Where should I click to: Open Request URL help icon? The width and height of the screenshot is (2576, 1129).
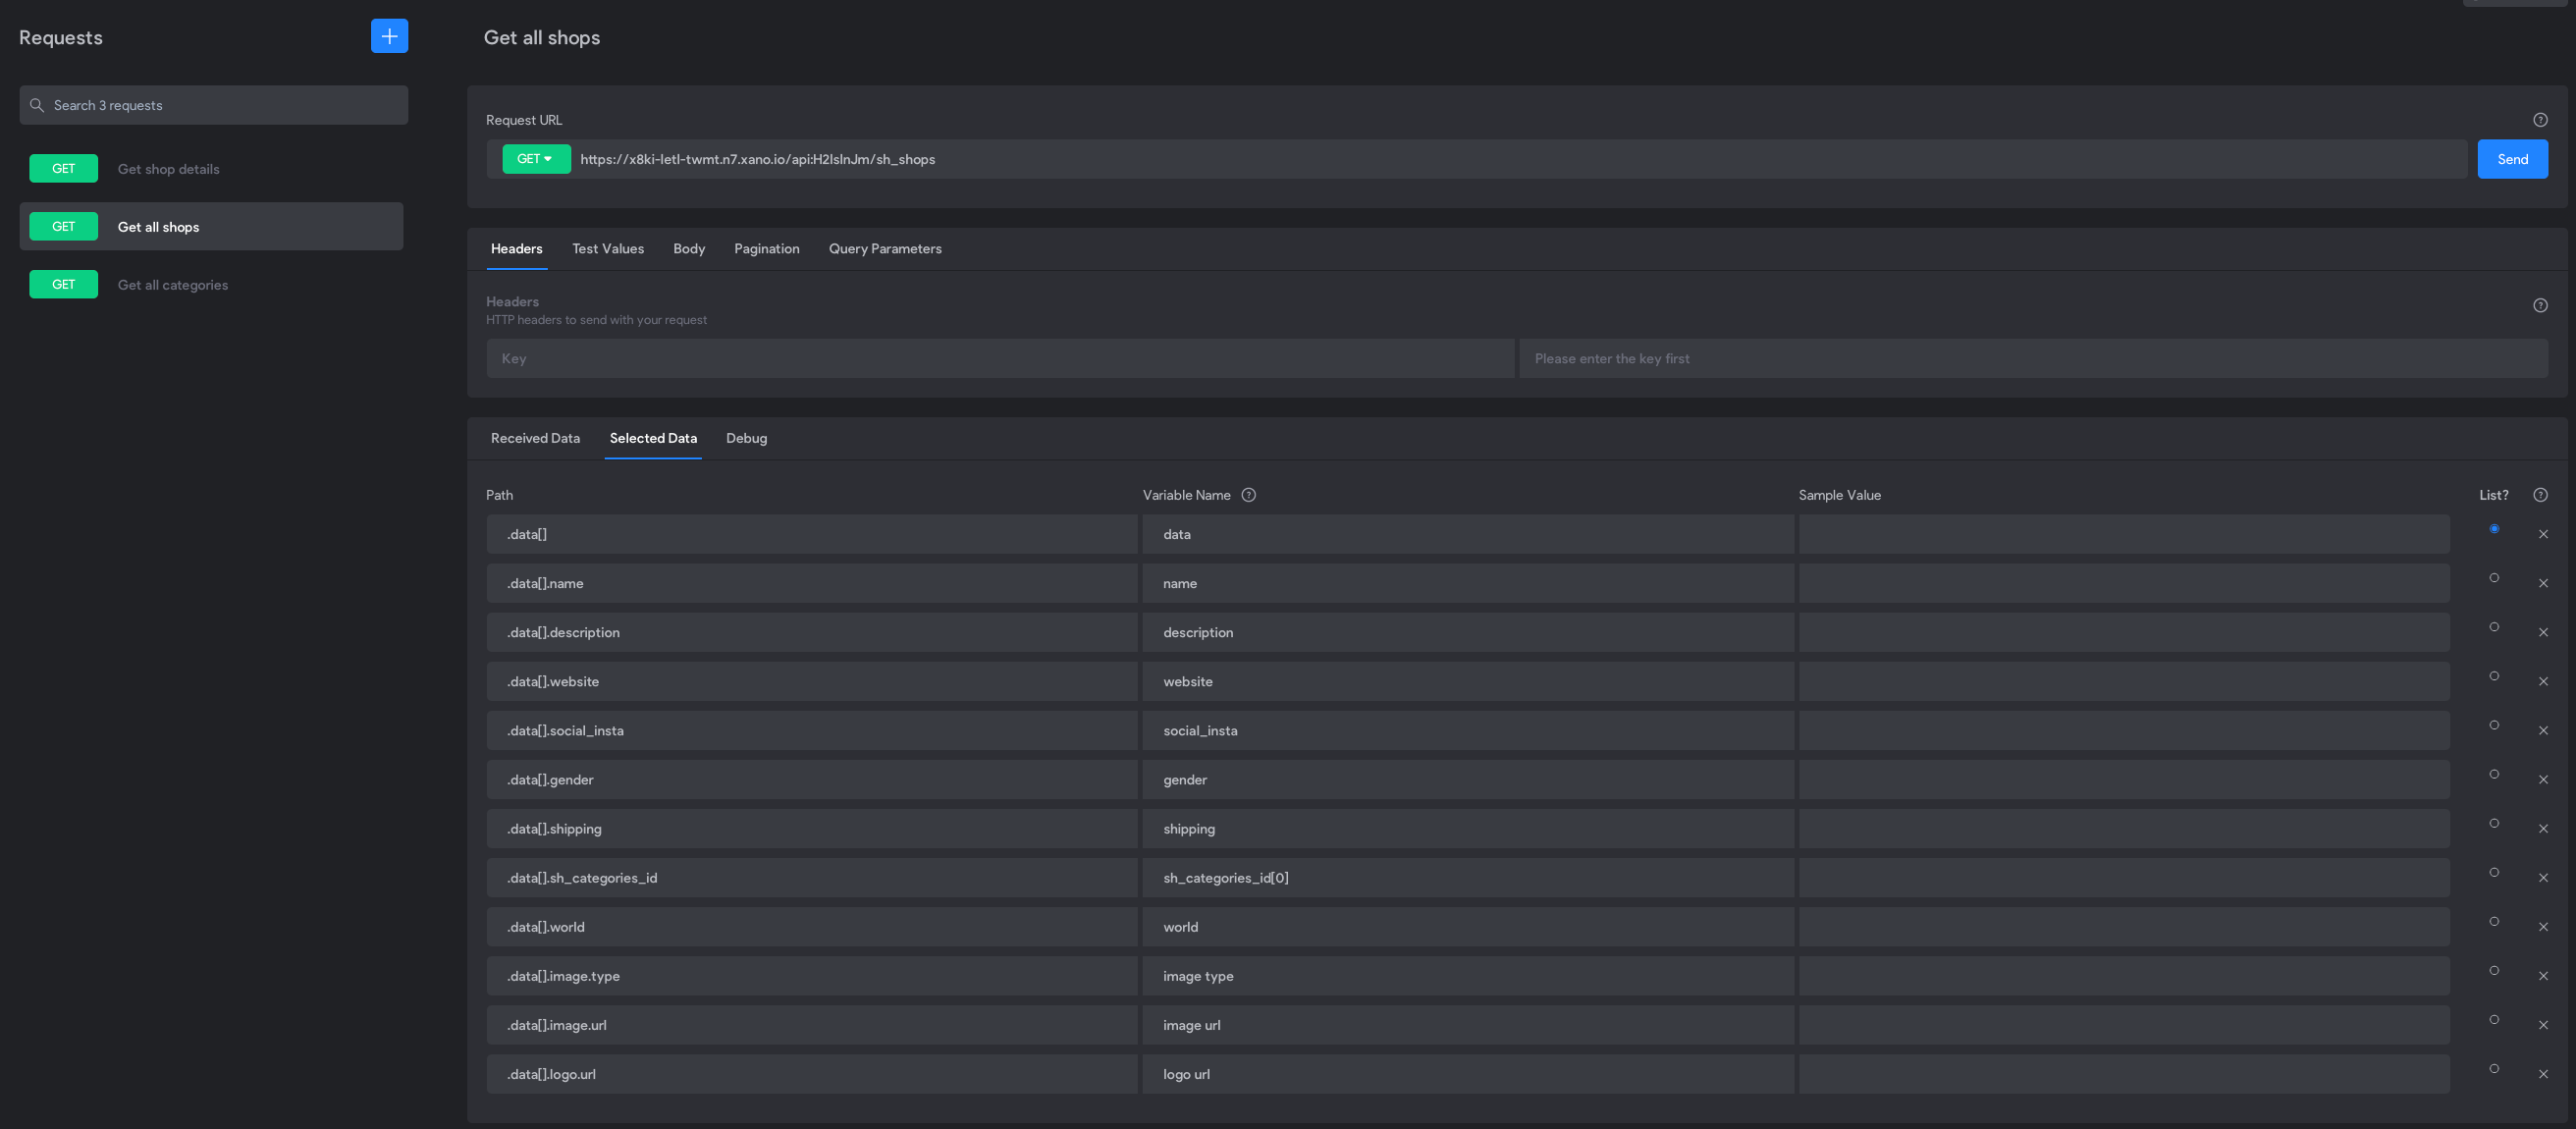tap(2539, 120)
